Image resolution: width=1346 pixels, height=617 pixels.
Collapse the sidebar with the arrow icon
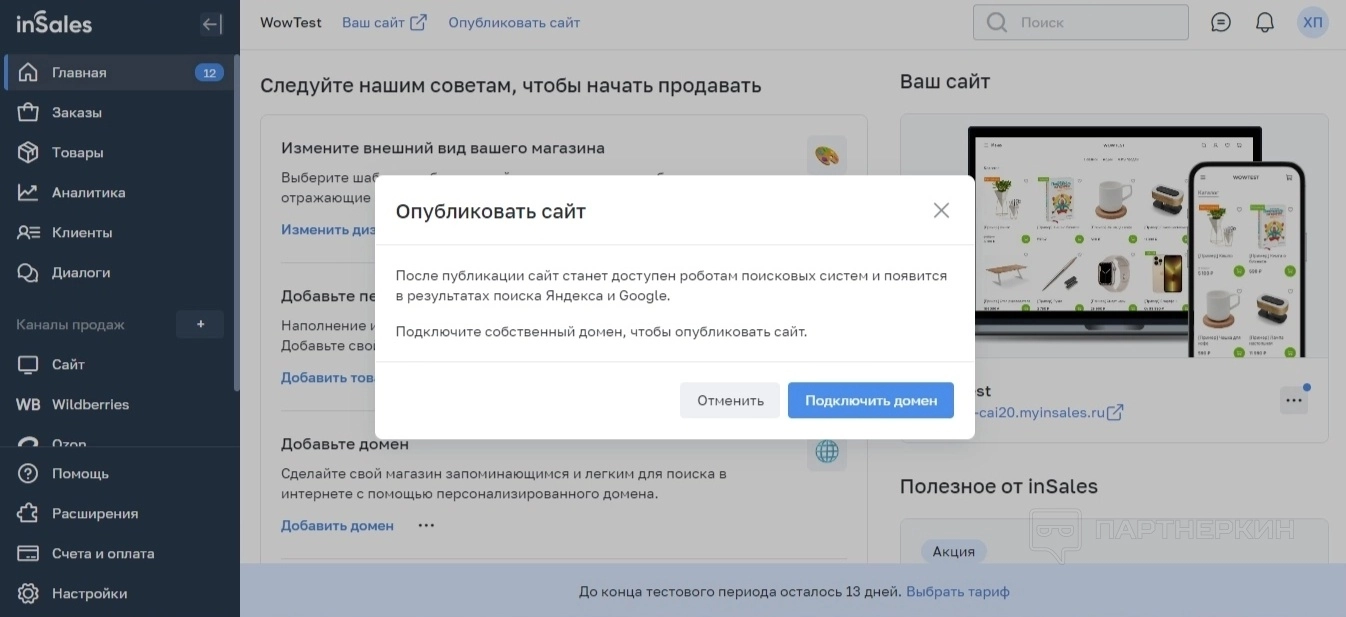pos(211,24)
